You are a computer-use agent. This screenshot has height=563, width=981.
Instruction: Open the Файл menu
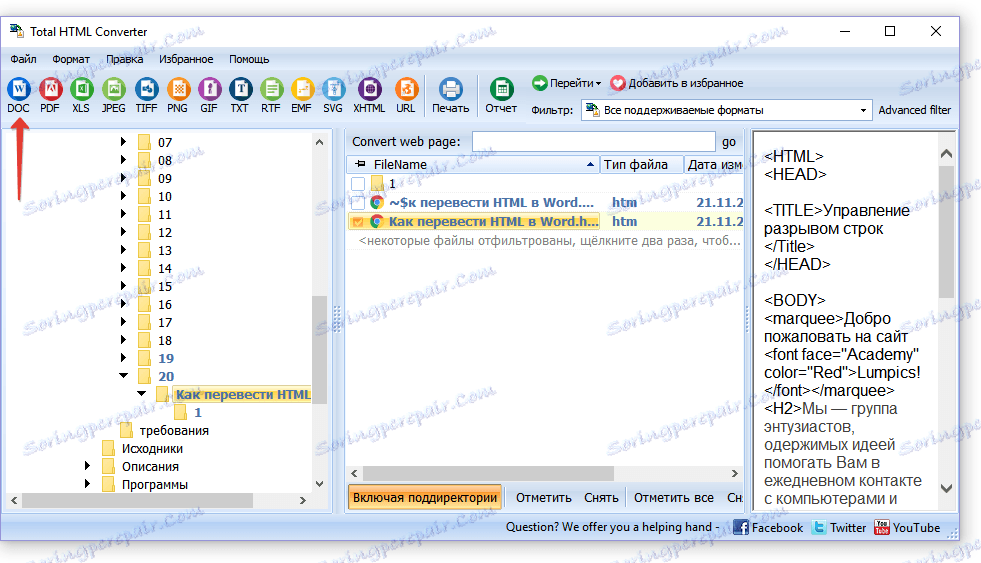point(23,59)
